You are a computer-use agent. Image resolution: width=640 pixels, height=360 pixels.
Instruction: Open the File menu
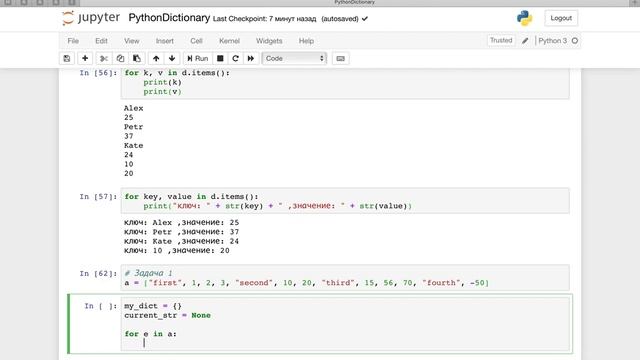[73, 41]
